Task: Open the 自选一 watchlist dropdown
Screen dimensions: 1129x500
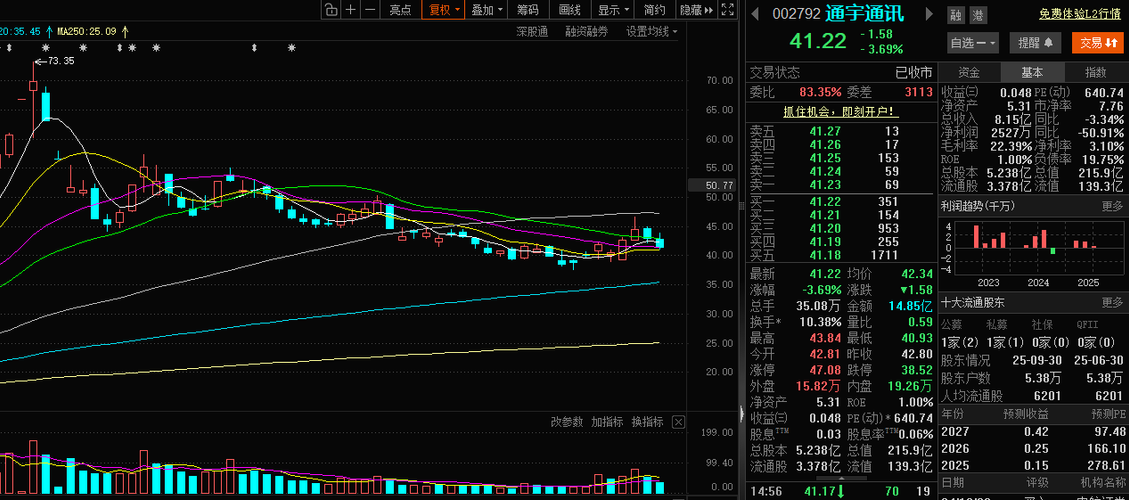Action: (973, 43)
